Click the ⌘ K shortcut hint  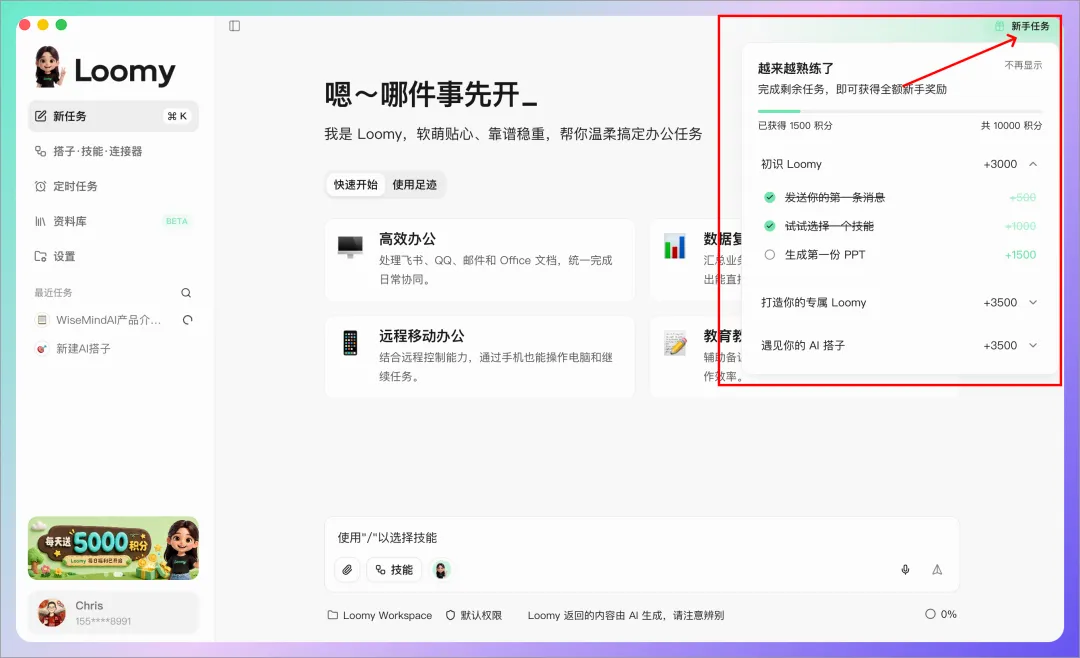pos(177,116)
